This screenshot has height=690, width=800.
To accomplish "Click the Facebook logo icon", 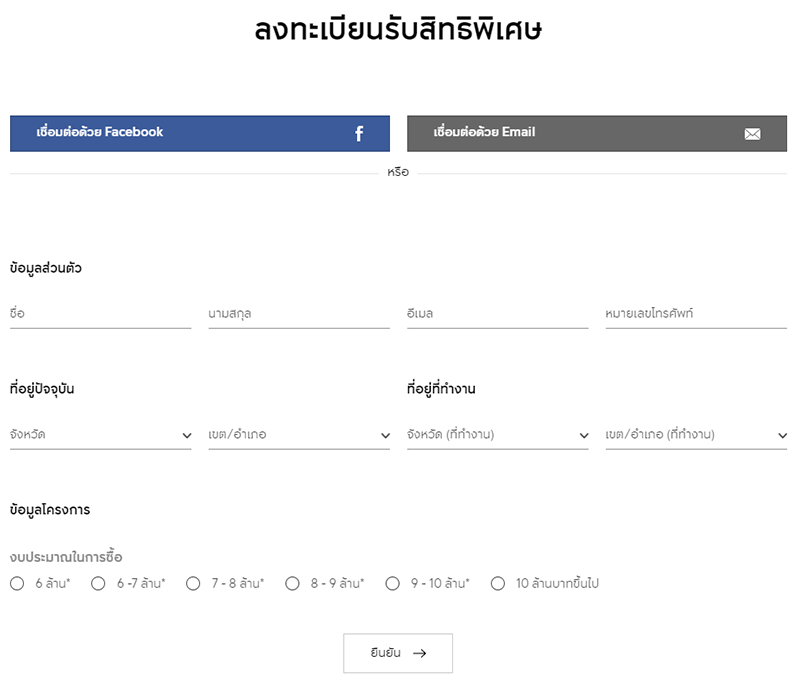I will [360, 134].
